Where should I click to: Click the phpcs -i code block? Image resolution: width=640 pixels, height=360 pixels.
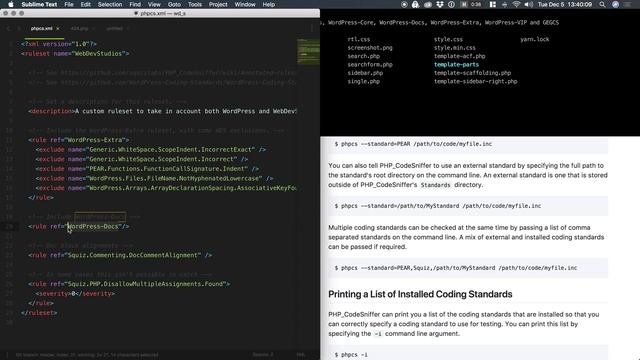click(x=468, y=353)
